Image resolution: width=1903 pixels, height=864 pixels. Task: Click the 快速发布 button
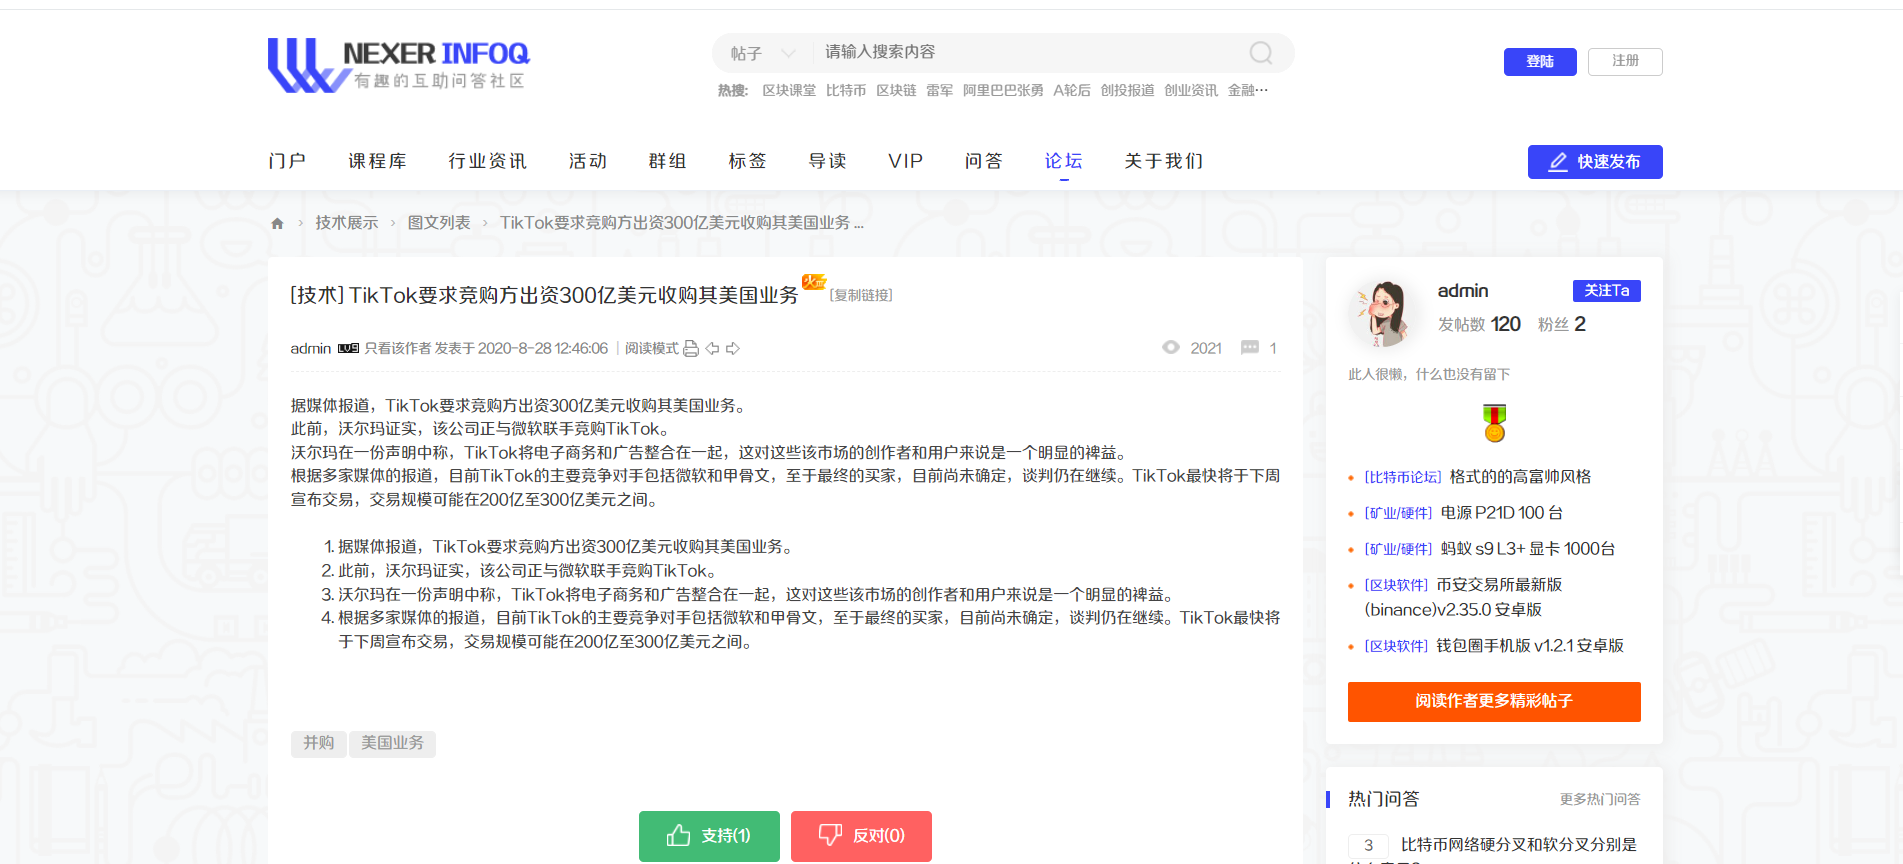point(1595,162)
